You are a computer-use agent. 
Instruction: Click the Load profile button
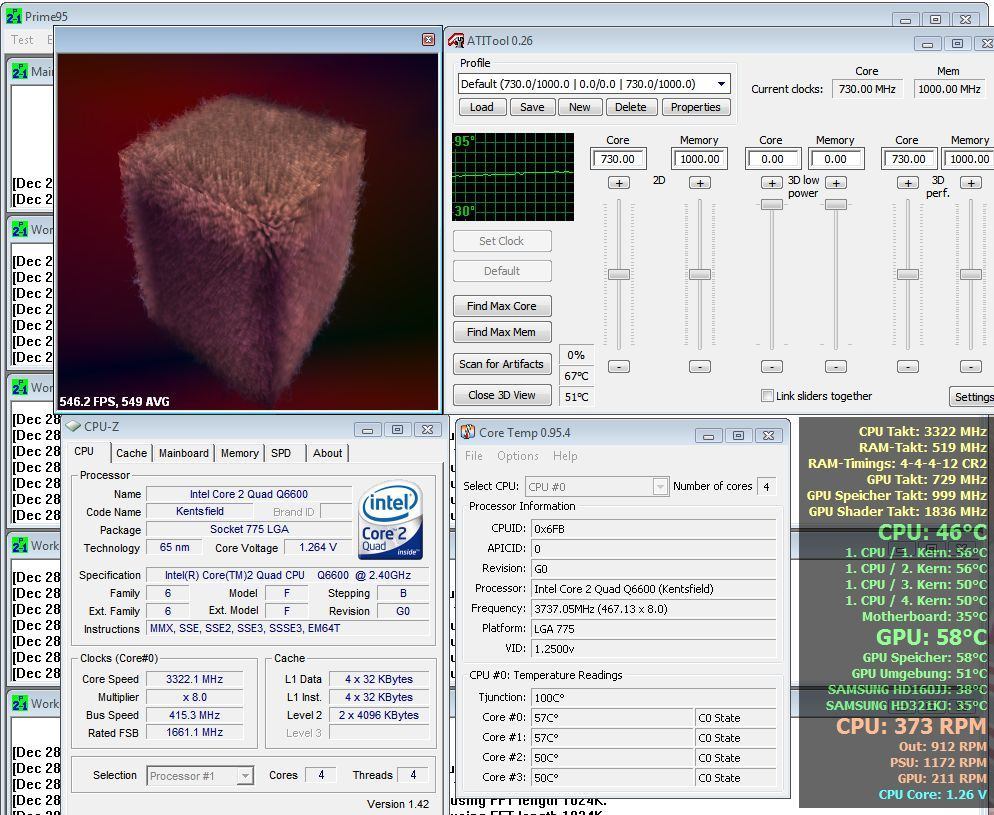(x=482, y=107)
